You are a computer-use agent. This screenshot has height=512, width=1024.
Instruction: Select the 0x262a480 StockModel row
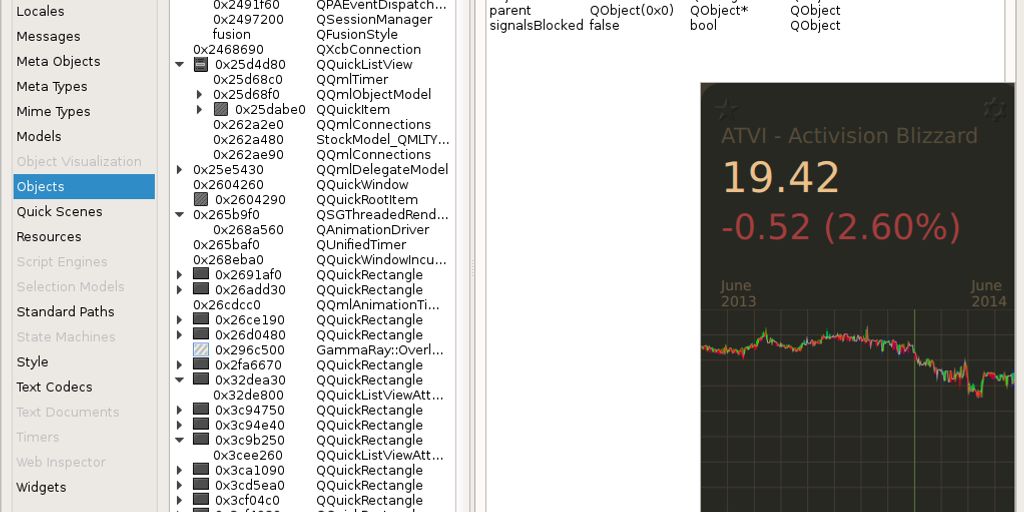(x=312, y=140)
